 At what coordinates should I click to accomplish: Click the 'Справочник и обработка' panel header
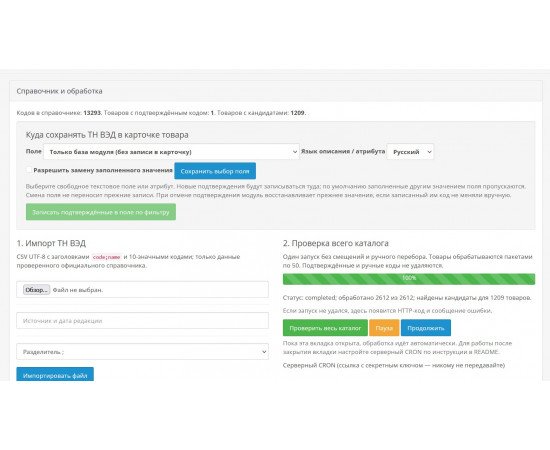276,91
